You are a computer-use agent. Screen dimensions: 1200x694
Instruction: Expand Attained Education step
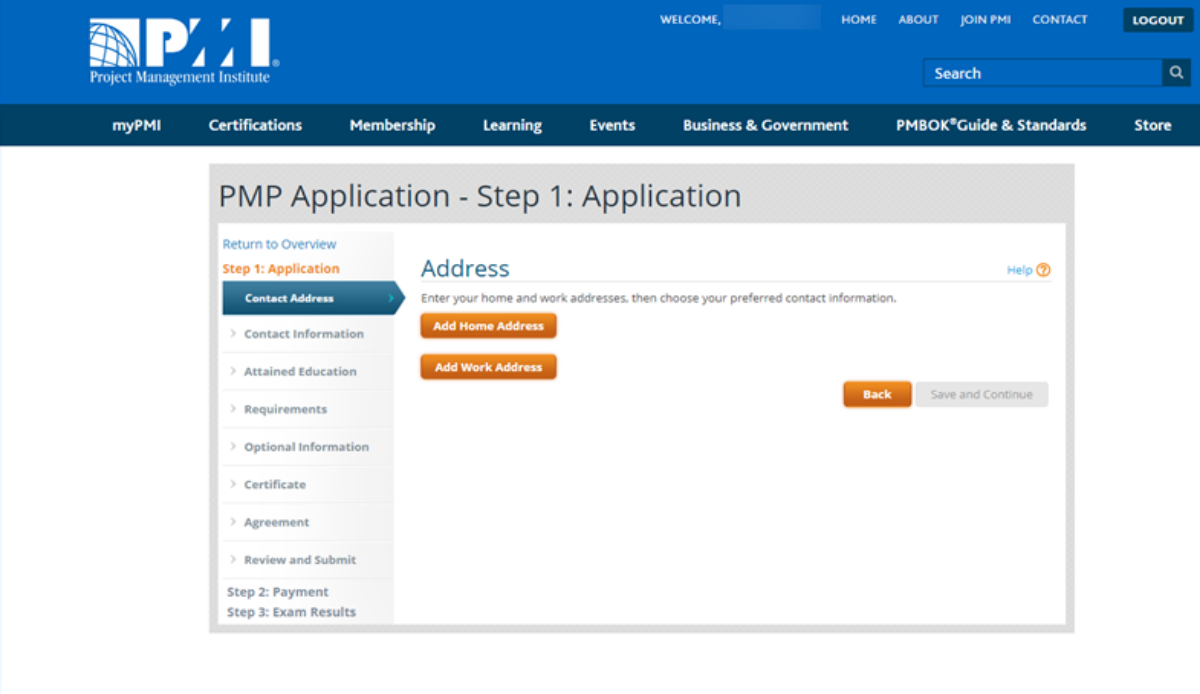300,371
